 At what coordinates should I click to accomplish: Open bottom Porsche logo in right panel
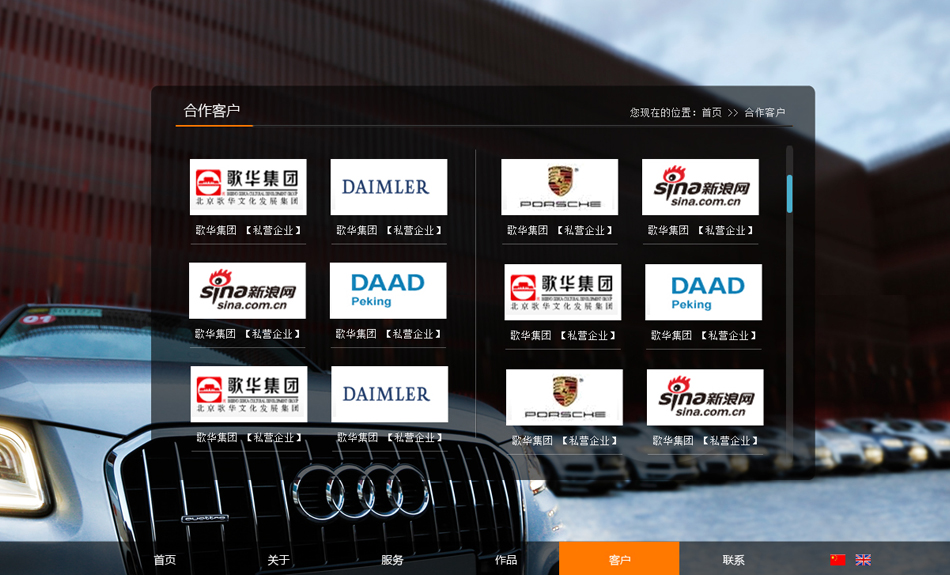pyautogui.click(x=564, y=397)
